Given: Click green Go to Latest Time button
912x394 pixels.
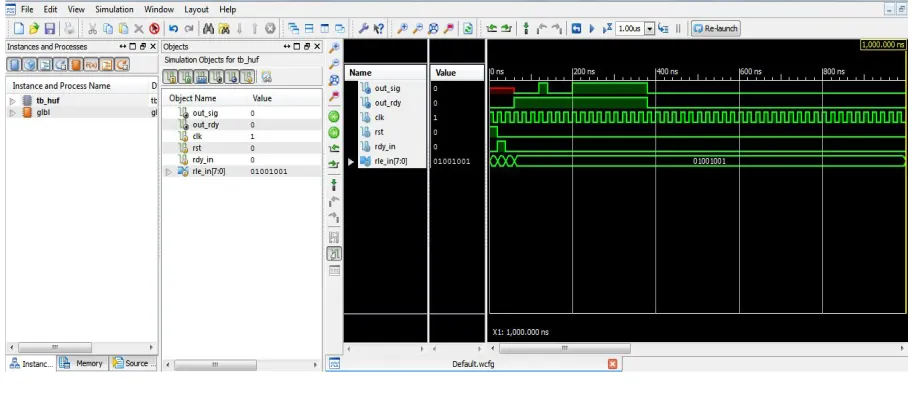Looking at the screenshot, I should tap(334, 133).
